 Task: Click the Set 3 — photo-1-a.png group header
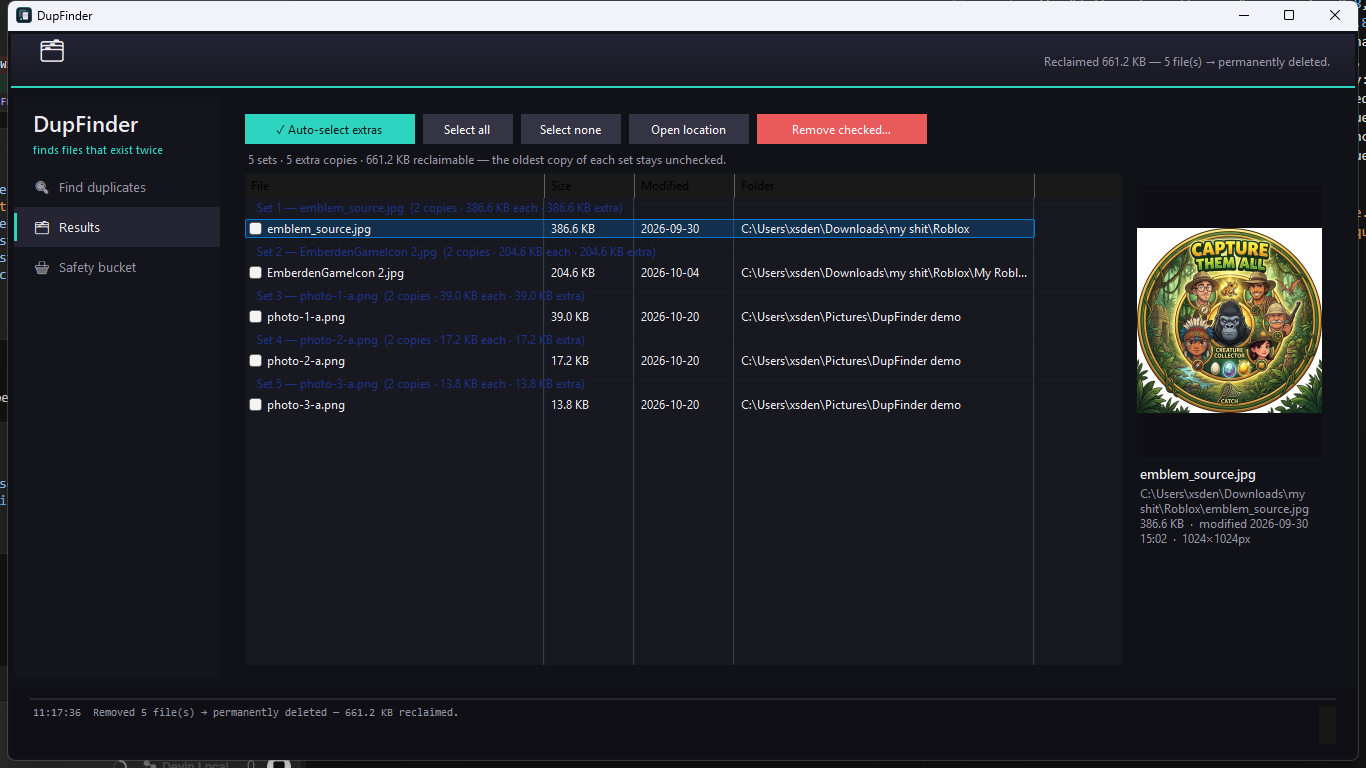[421, 296]
